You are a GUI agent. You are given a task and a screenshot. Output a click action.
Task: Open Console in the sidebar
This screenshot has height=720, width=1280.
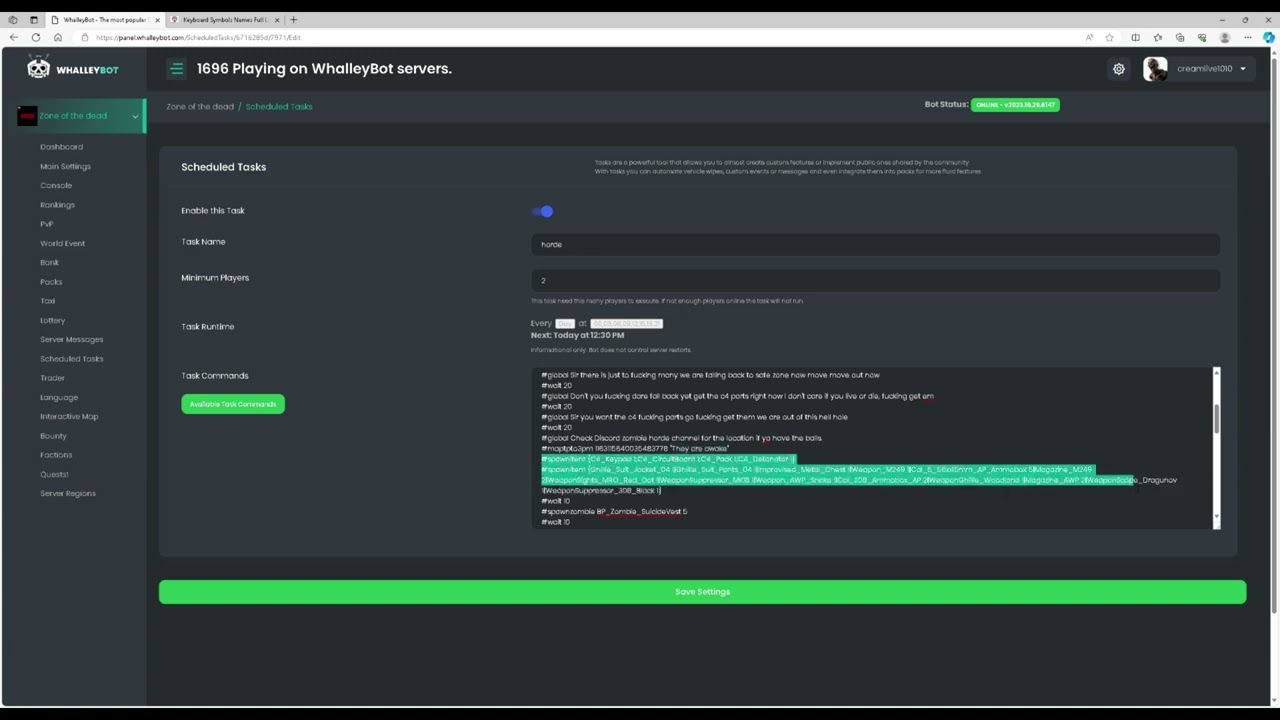(56, 185)
